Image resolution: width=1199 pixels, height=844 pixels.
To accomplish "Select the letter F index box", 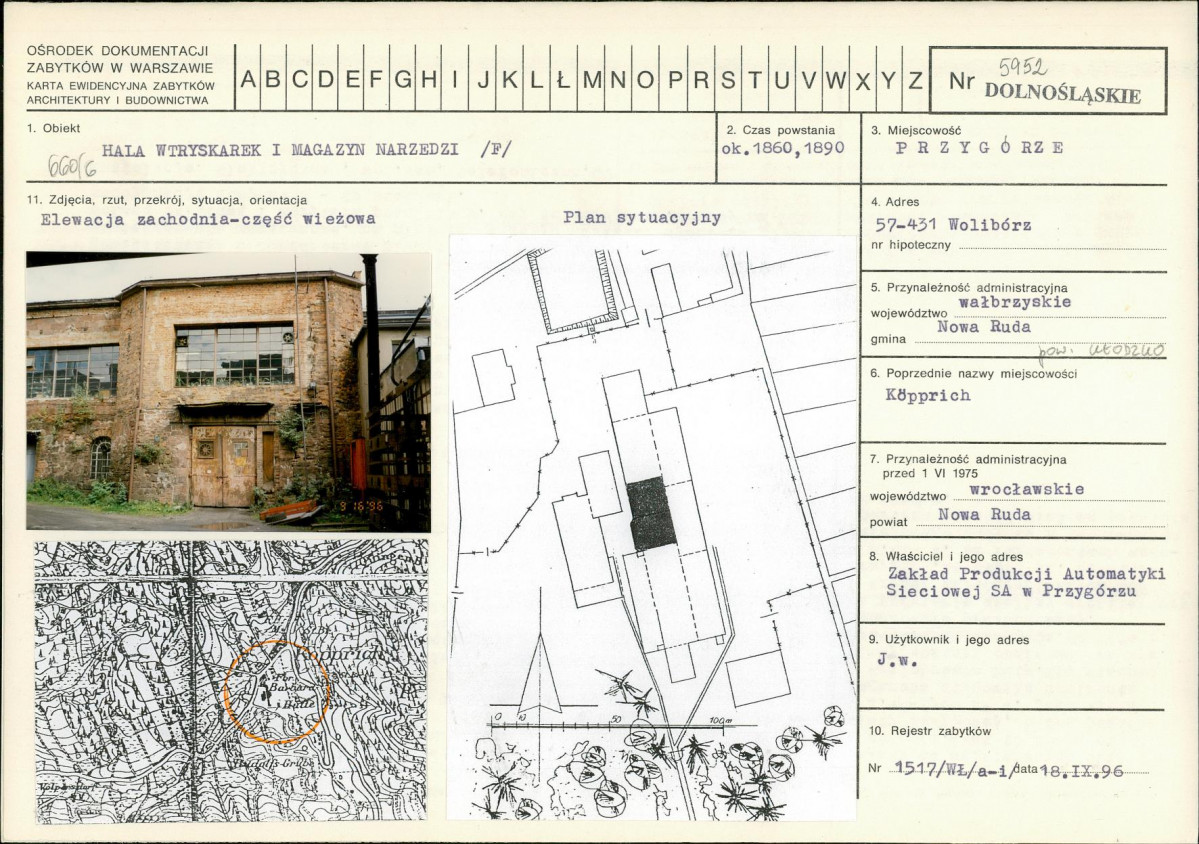I will click(376, 79).
